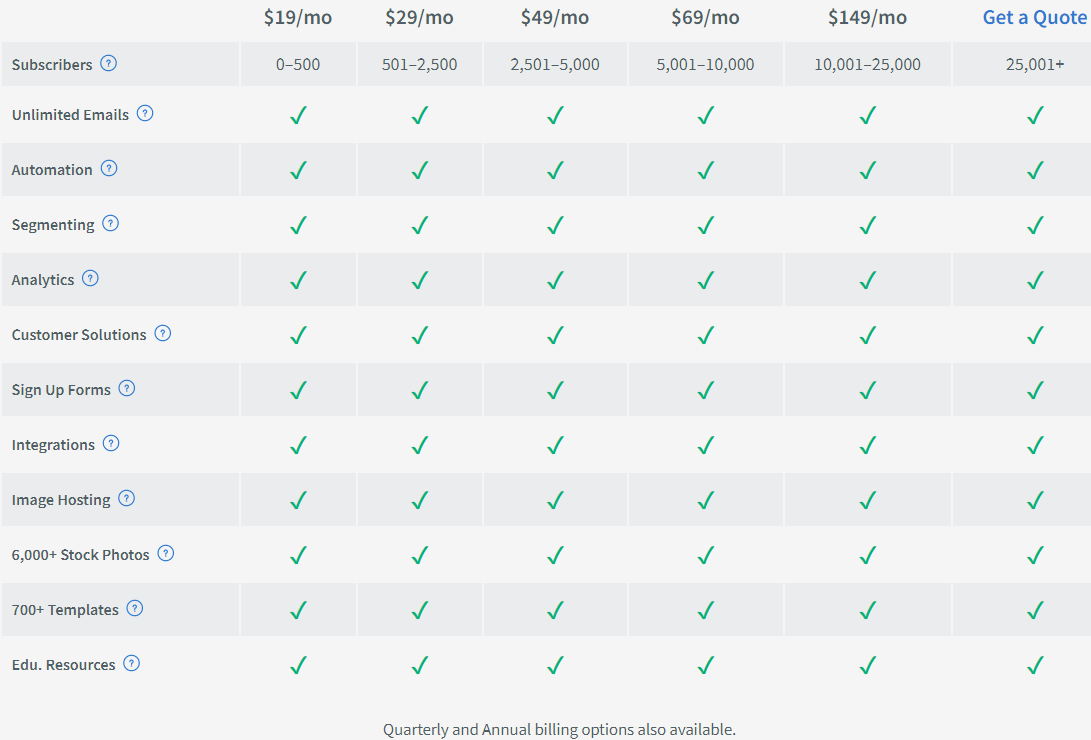This screenshot has width=1091, height=740.
Task: Click the Automation checkmark under $69/mo
Action: [x=706, y=170]
